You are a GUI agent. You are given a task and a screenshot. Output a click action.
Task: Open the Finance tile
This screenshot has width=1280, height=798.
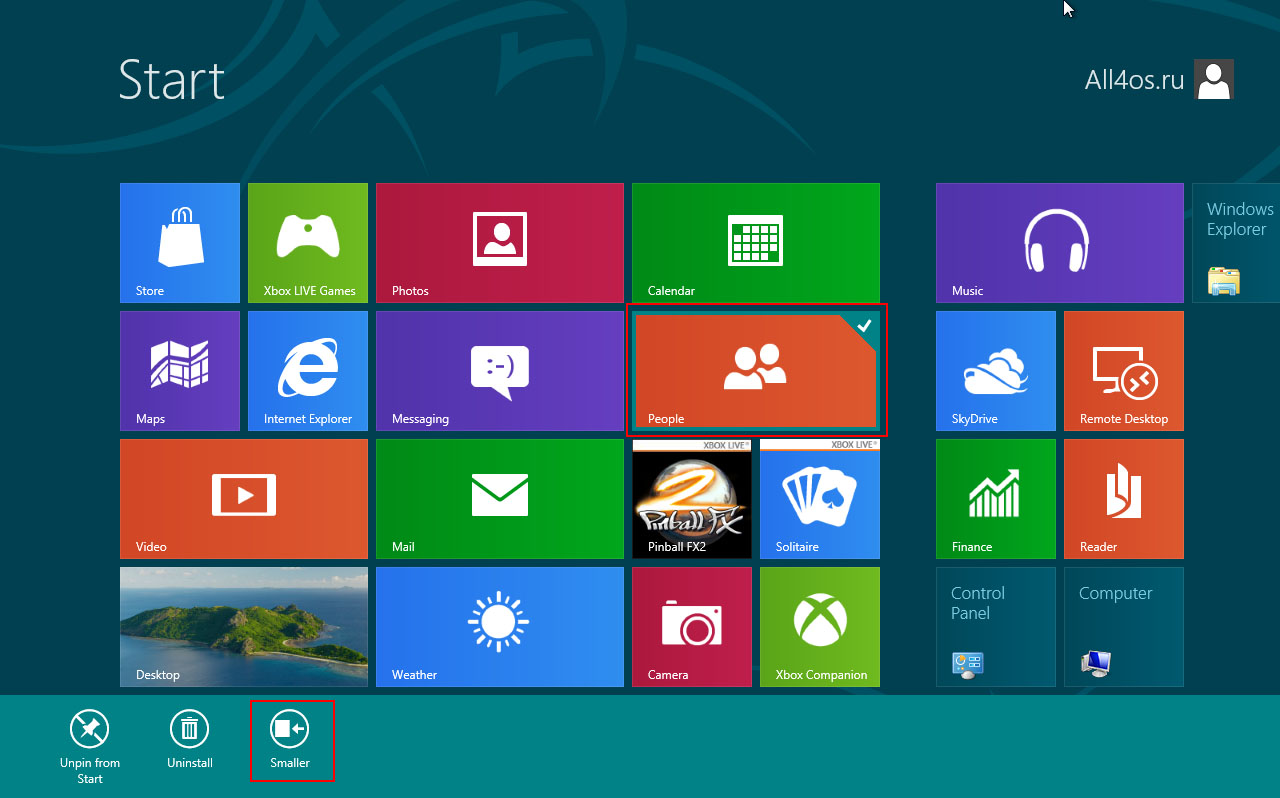coord(996,499)
